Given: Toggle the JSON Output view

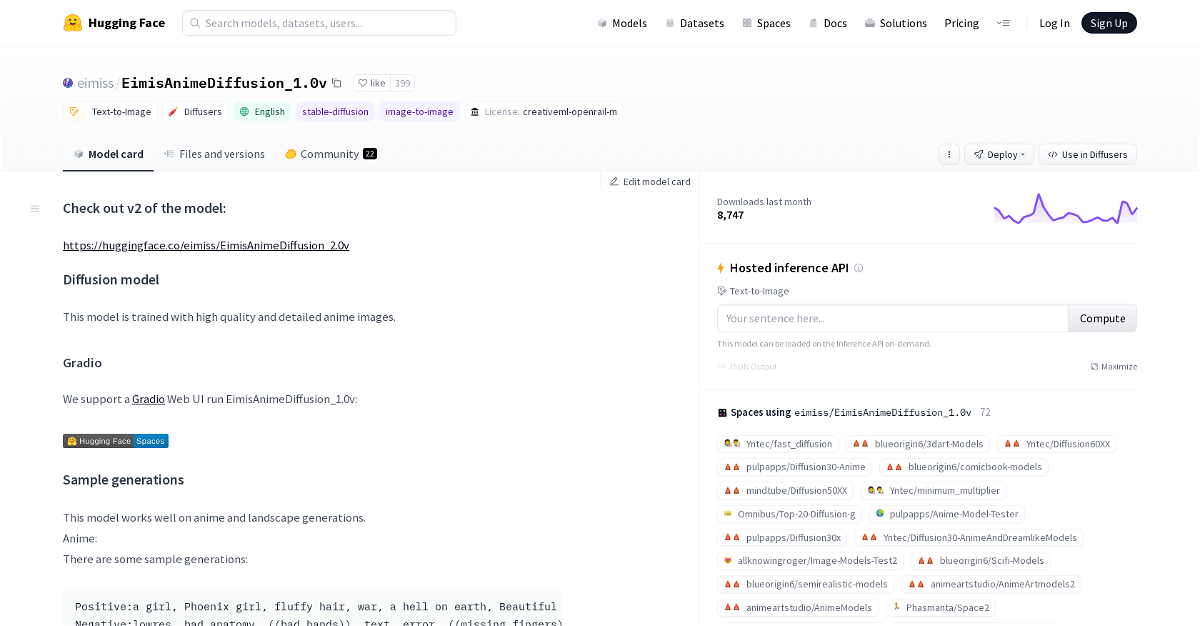Looking at the screenshot, I should 747,366.
